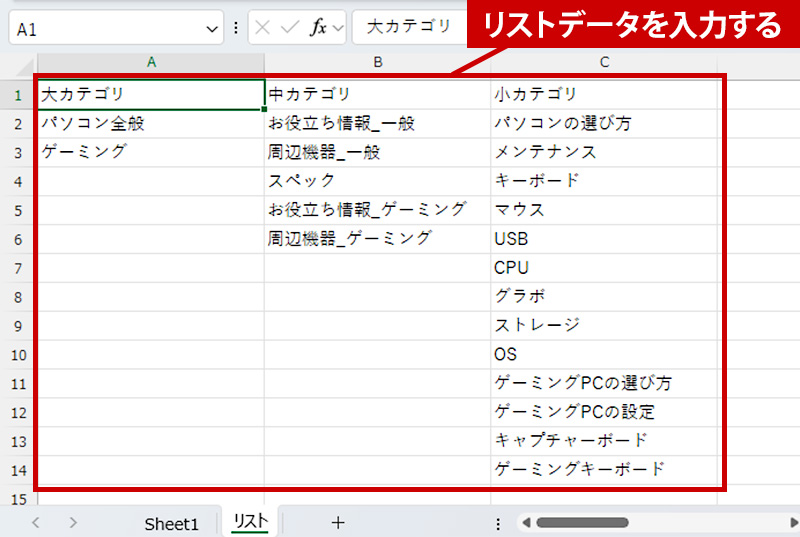Open the Name Box dropdown arrow
This screenshot has width=800, height=537.
tap(212, 29)
